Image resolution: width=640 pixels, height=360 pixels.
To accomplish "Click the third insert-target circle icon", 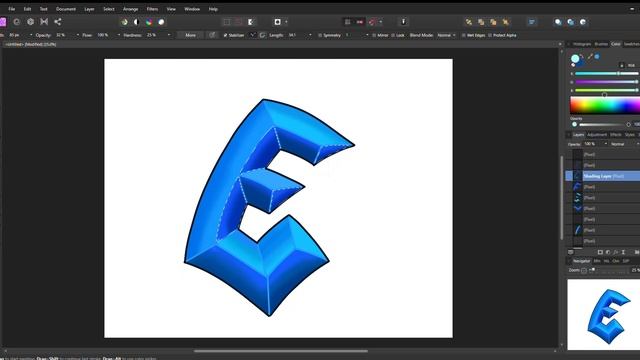I will click(x=583, y=22).
